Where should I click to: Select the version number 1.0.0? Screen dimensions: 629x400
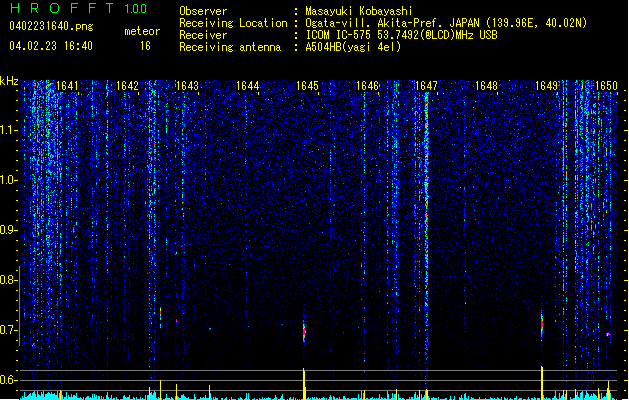tap(135, 9)
